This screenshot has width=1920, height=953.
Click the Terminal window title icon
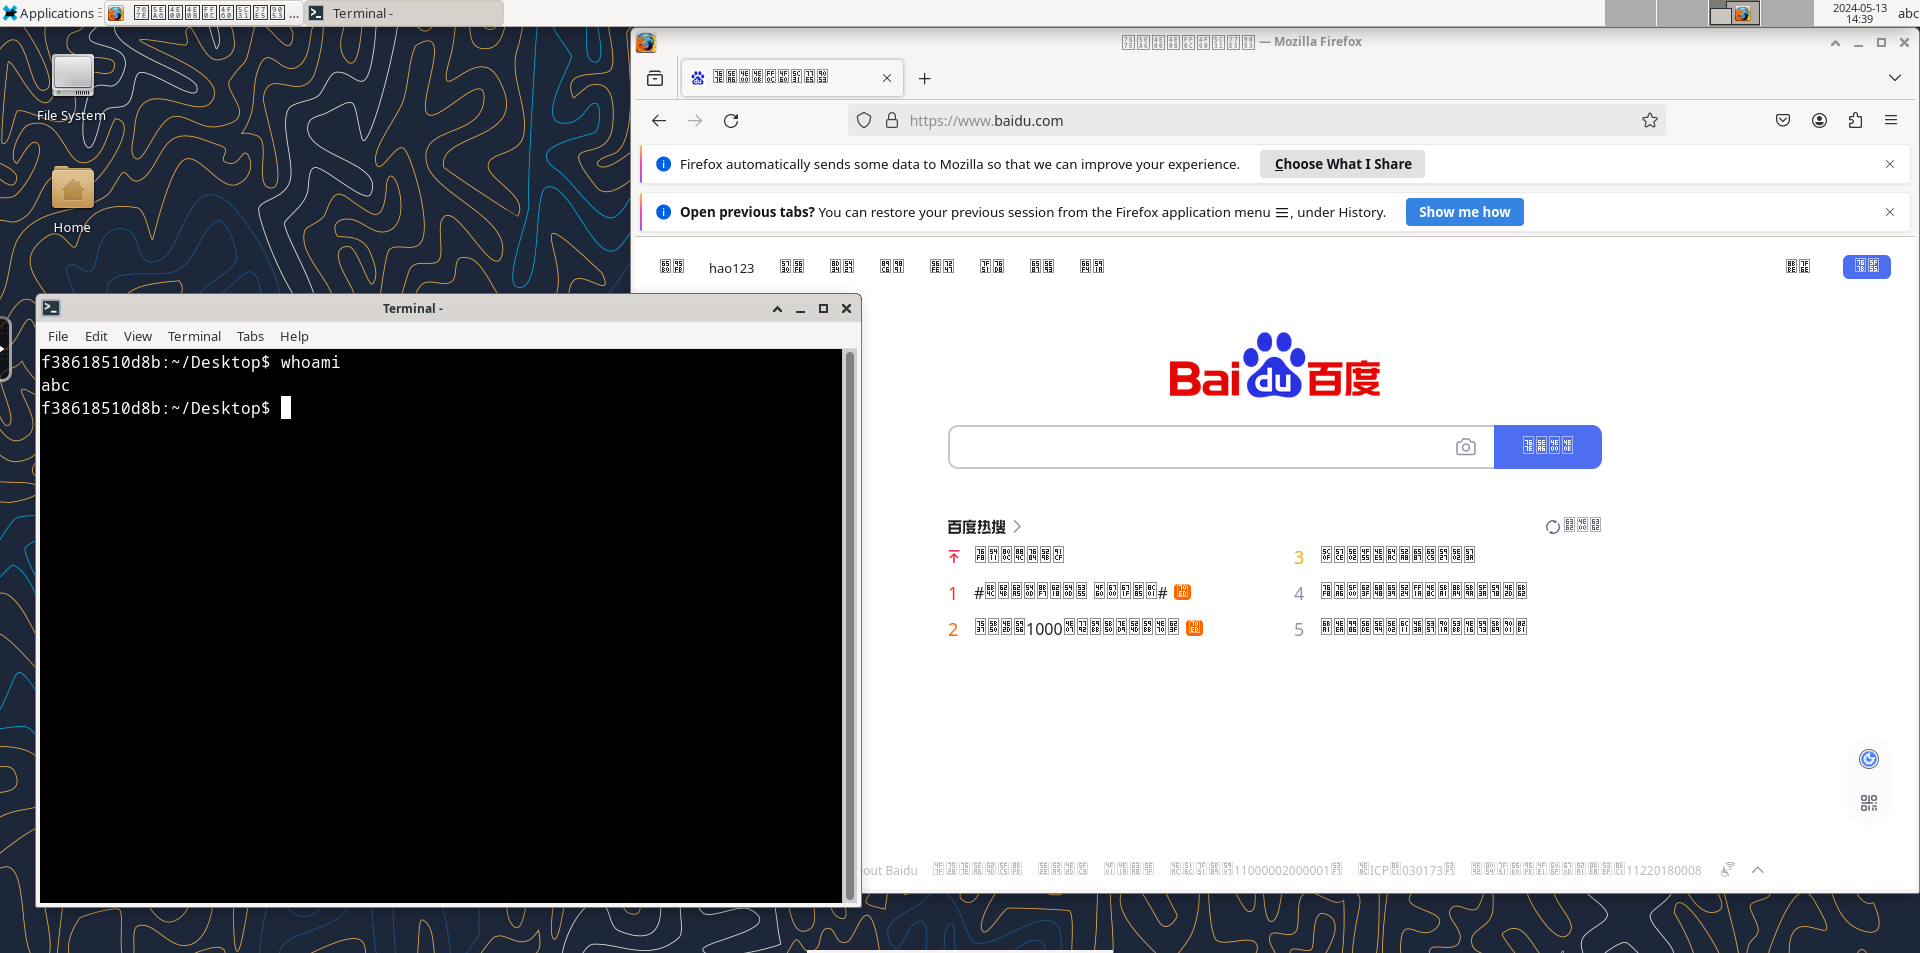pyautogui.click(x=51, y=308)
